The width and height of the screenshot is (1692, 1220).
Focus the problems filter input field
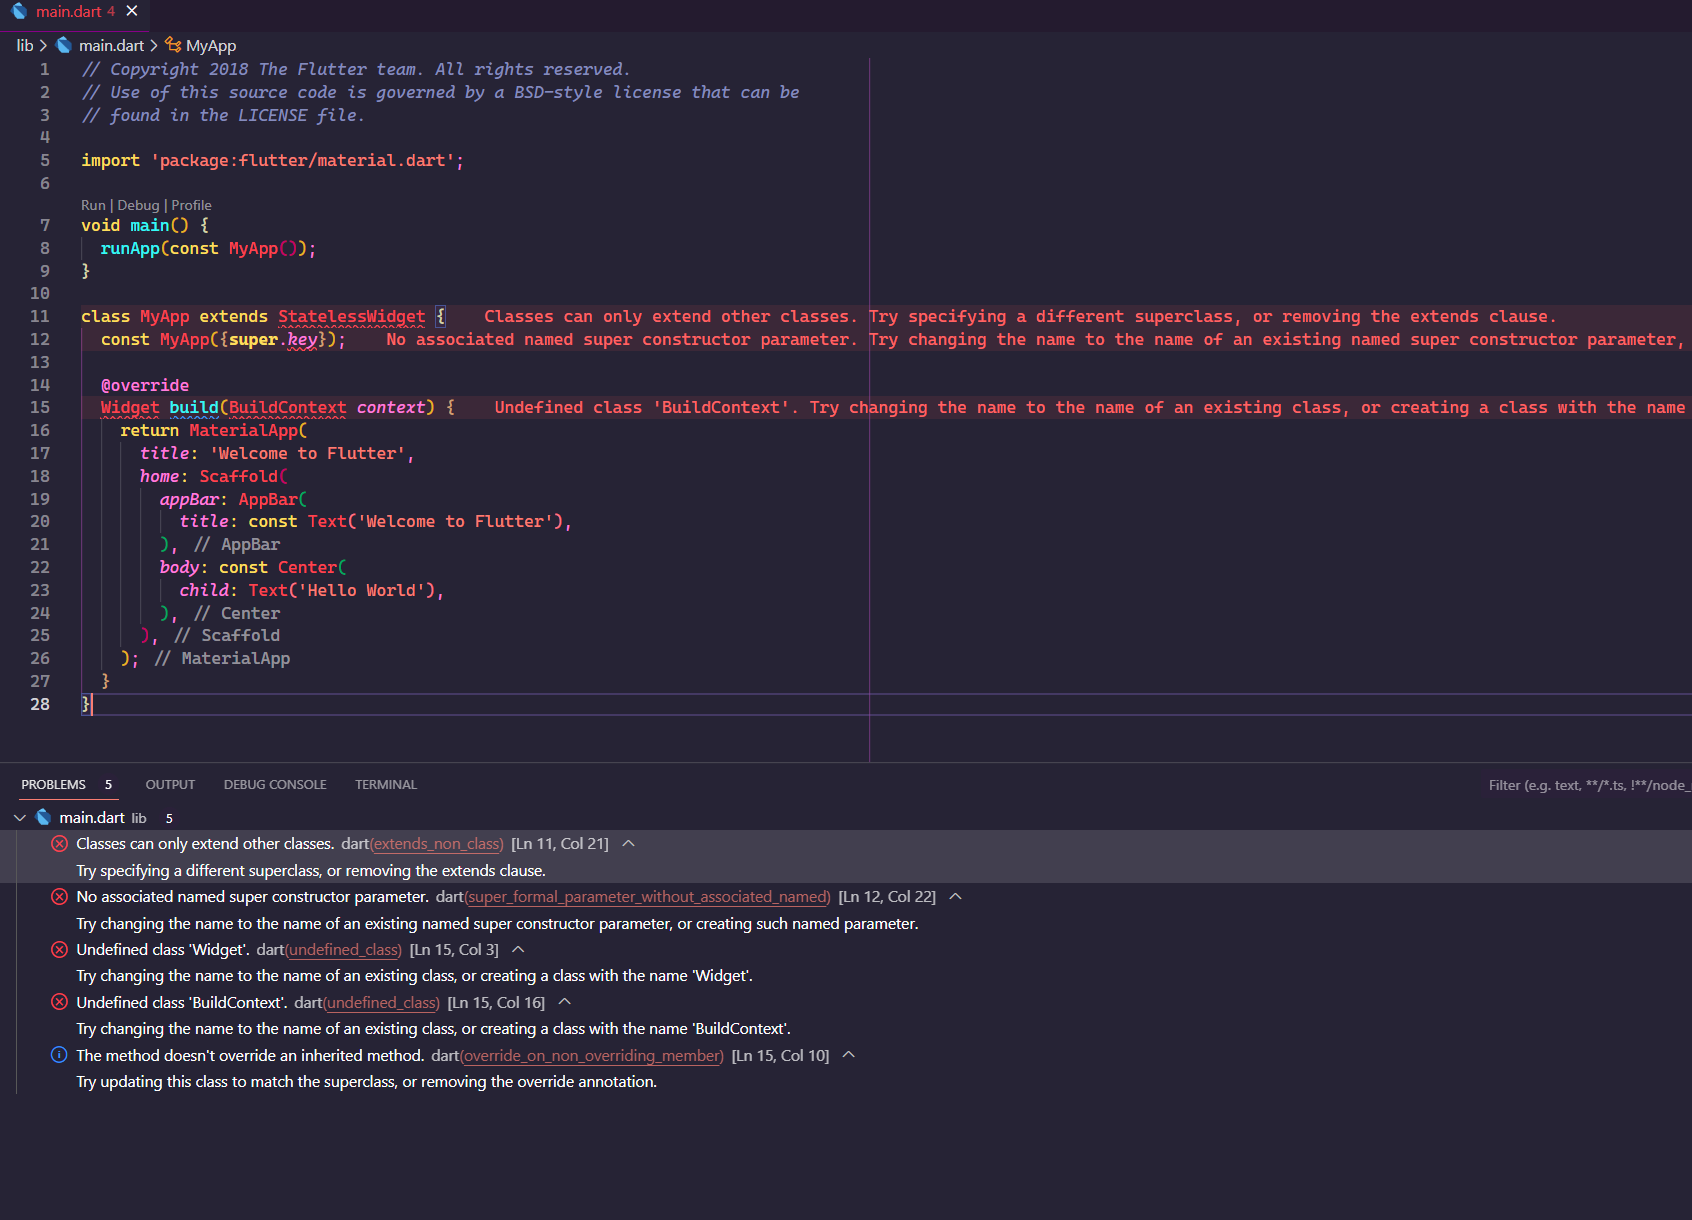1588,785
